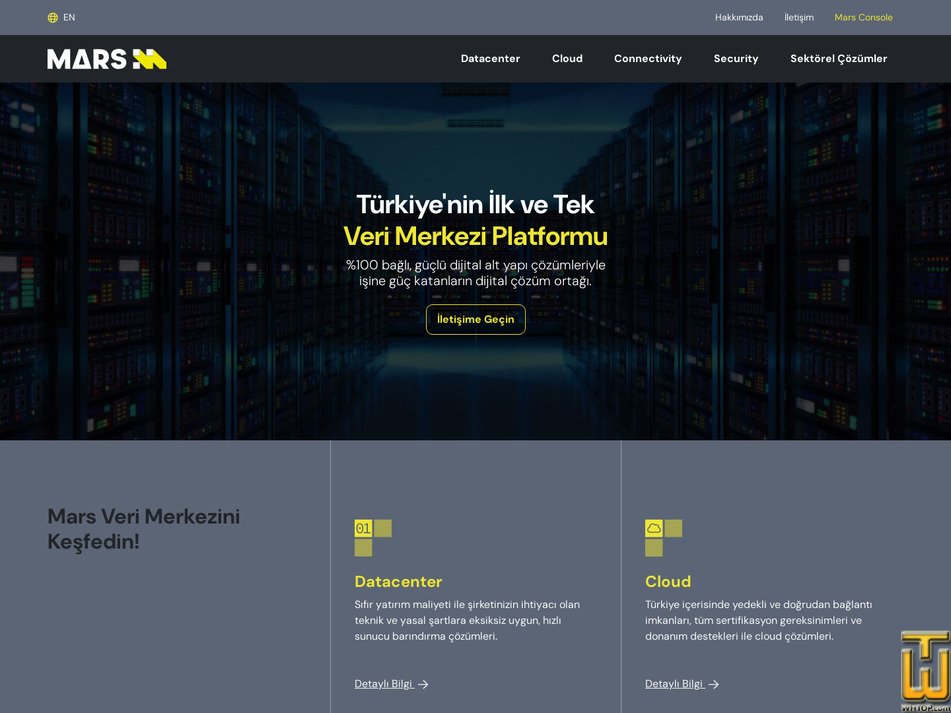Open the Hakkımızda page

(x=738, y=18)
